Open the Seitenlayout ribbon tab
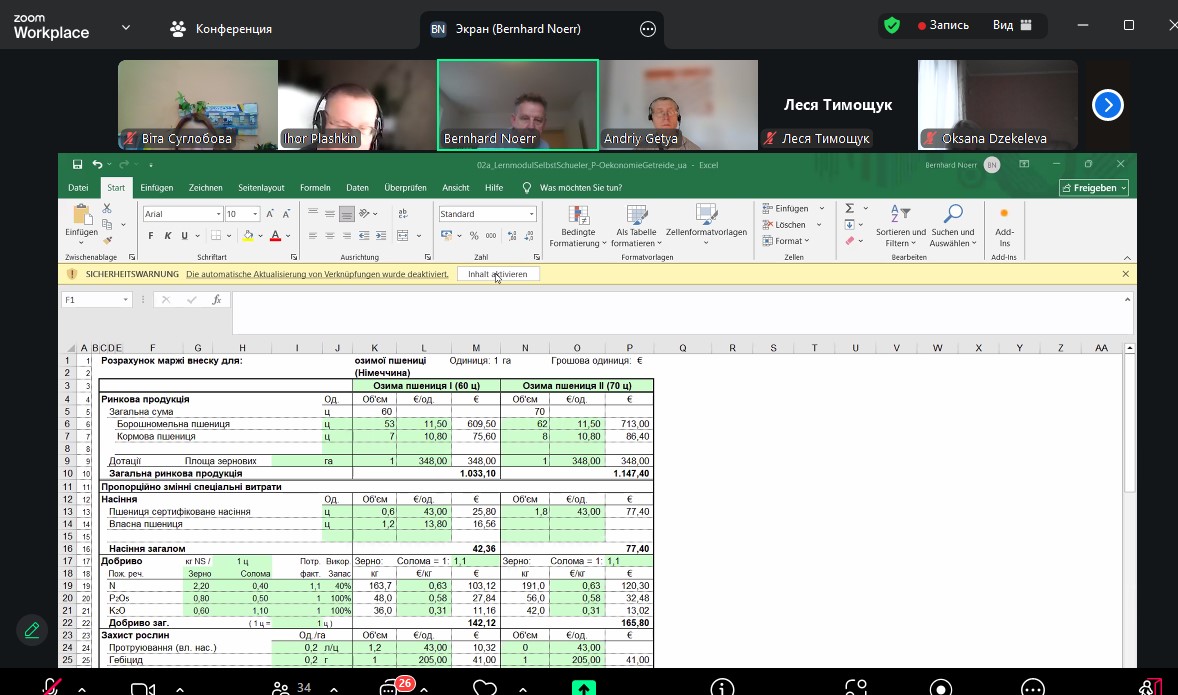The height and width of the screenshot is (695, 1178). 261,188
